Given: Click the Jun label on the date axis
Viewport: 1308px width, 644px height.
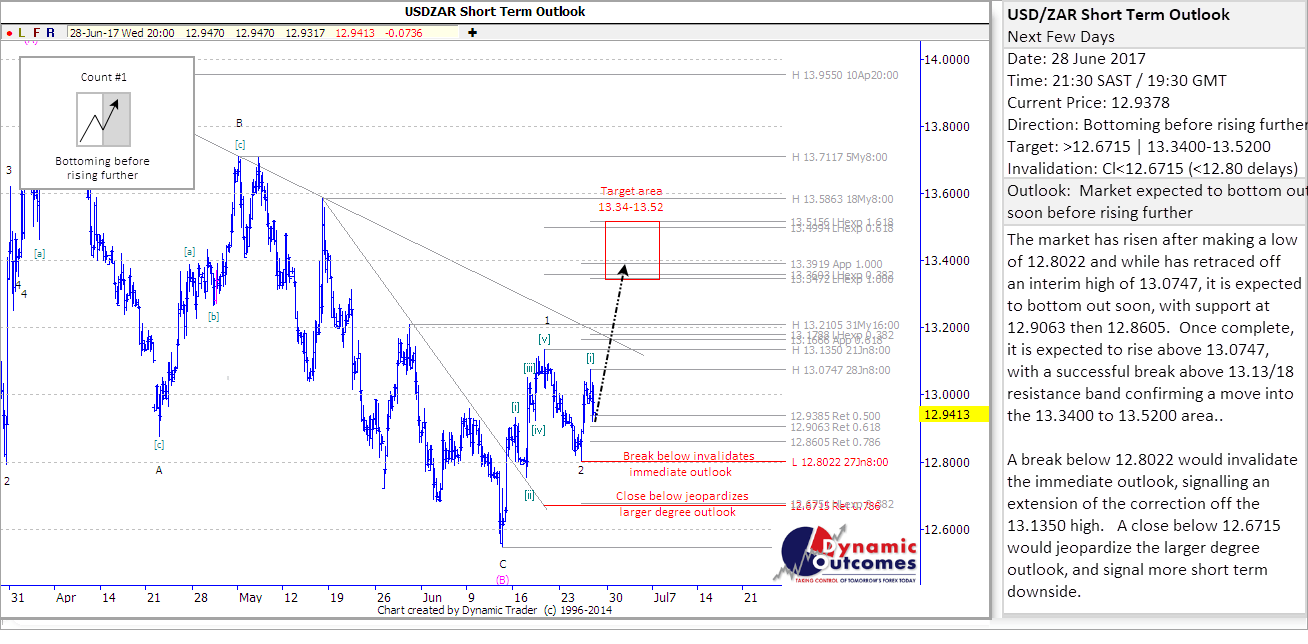Looking at the screenshot, I should click(x=431, y=597).
